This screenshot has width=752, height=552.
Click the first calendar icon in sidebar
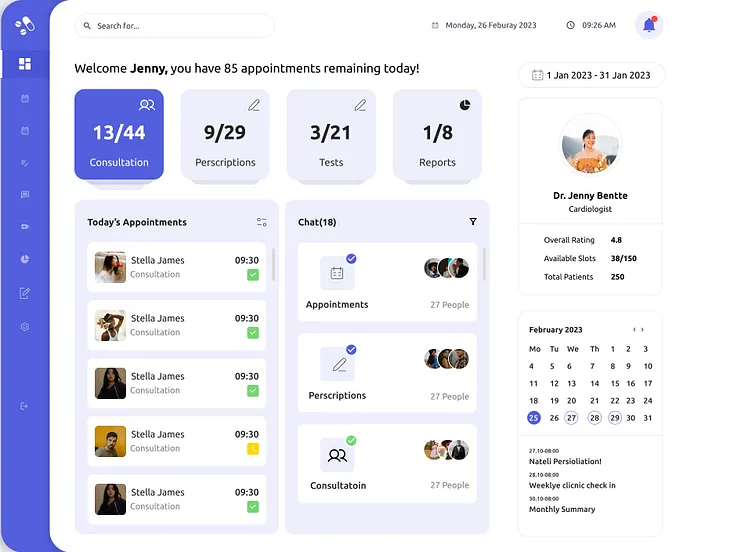25,98
